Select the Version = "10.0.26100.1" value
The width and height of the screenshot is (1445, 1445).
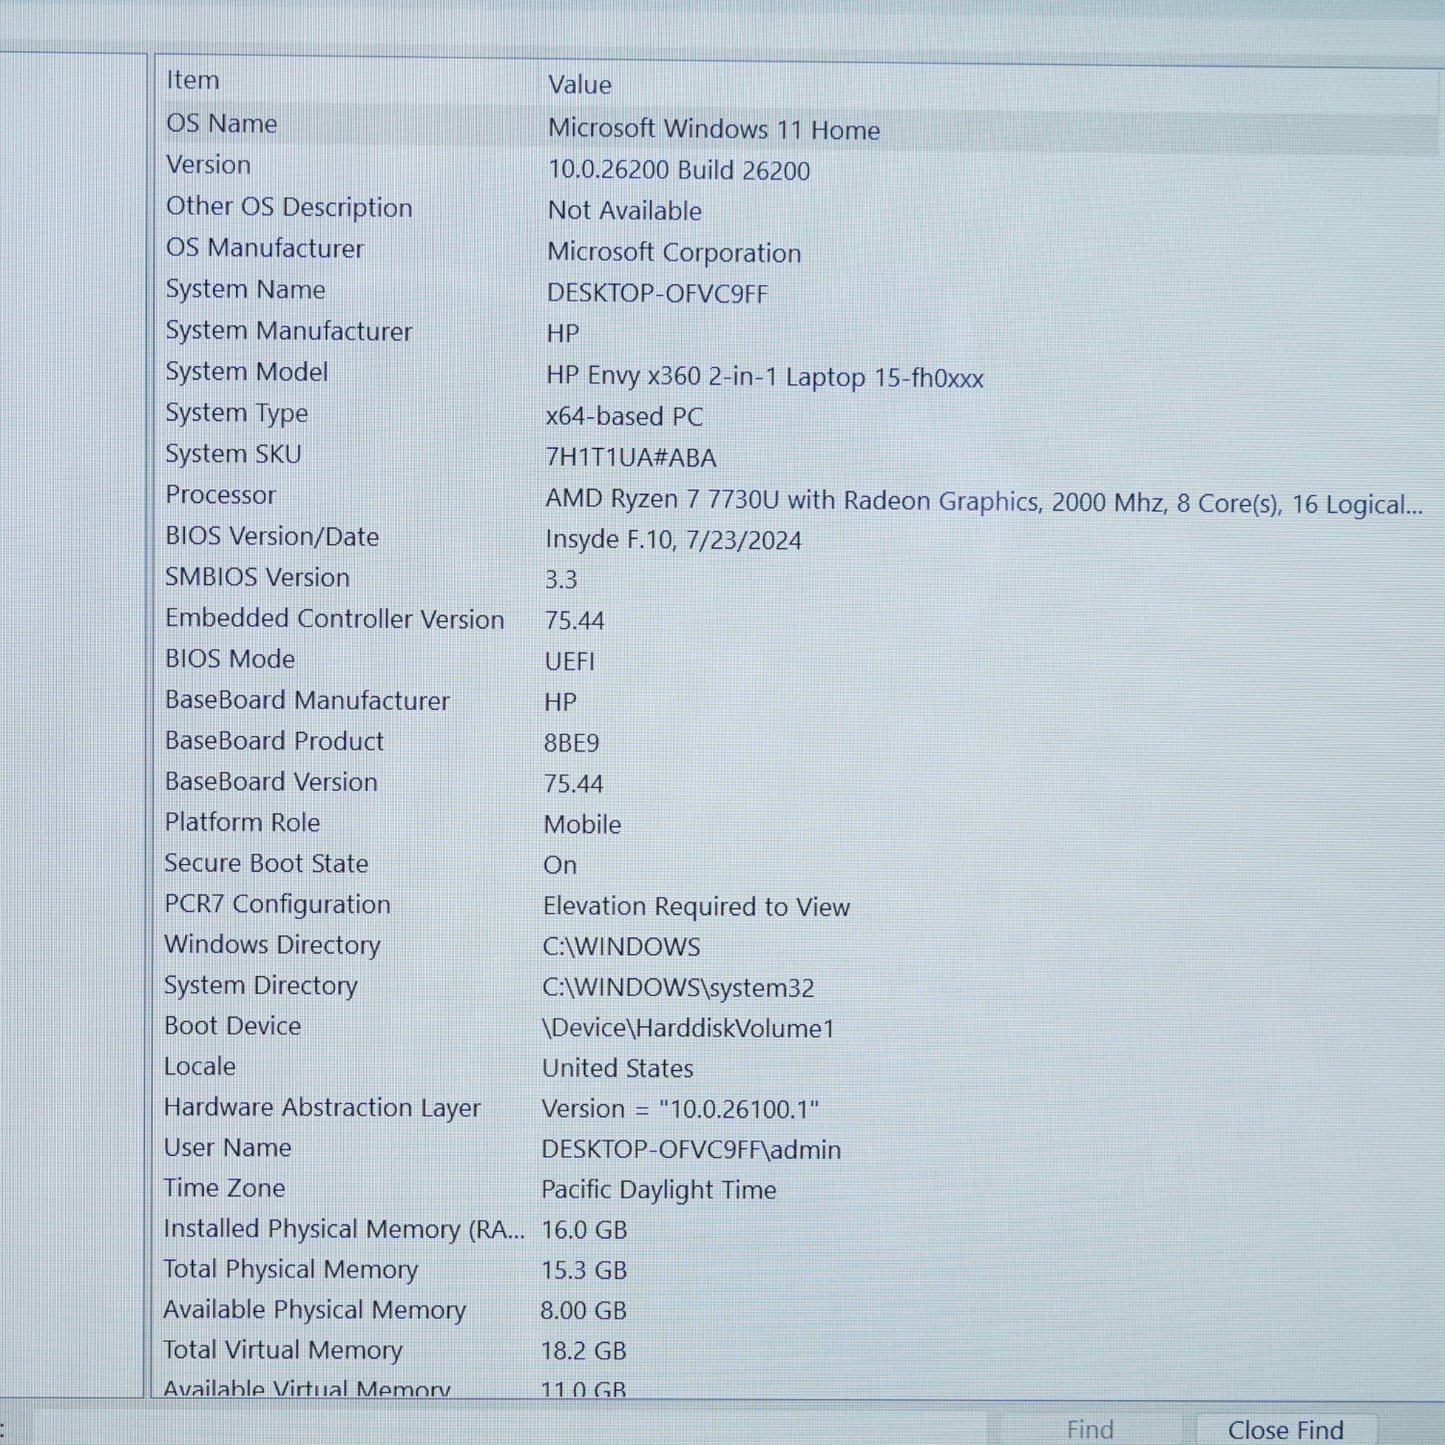[681, 1109]
